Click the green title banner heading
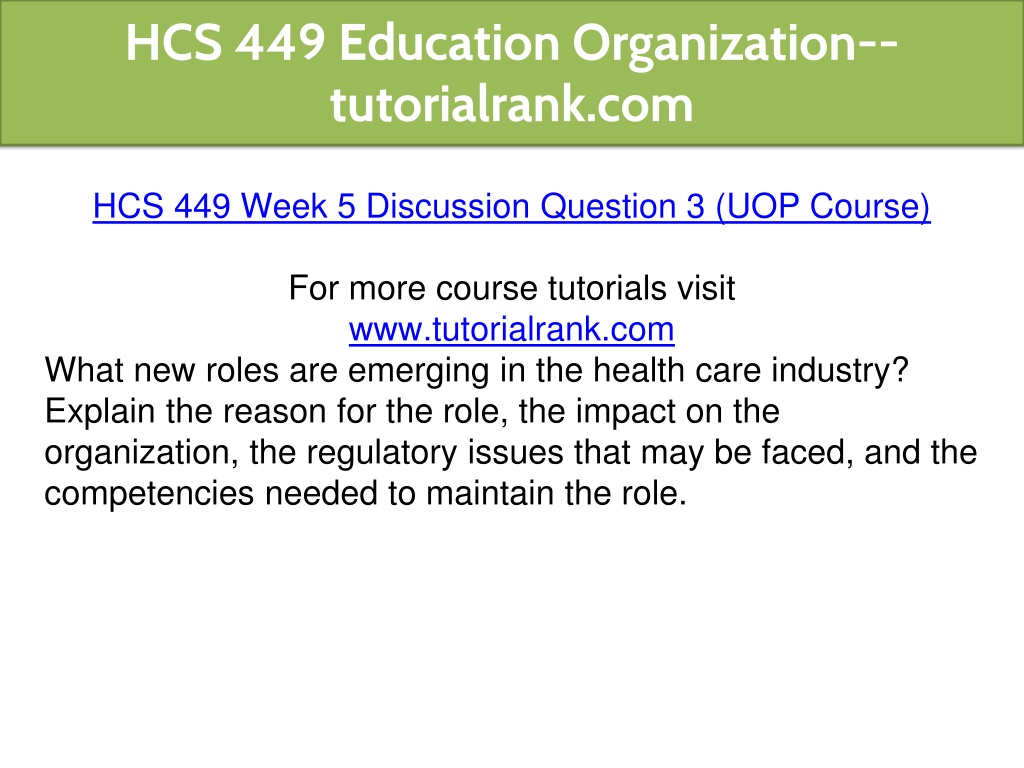 click(512, 73)
